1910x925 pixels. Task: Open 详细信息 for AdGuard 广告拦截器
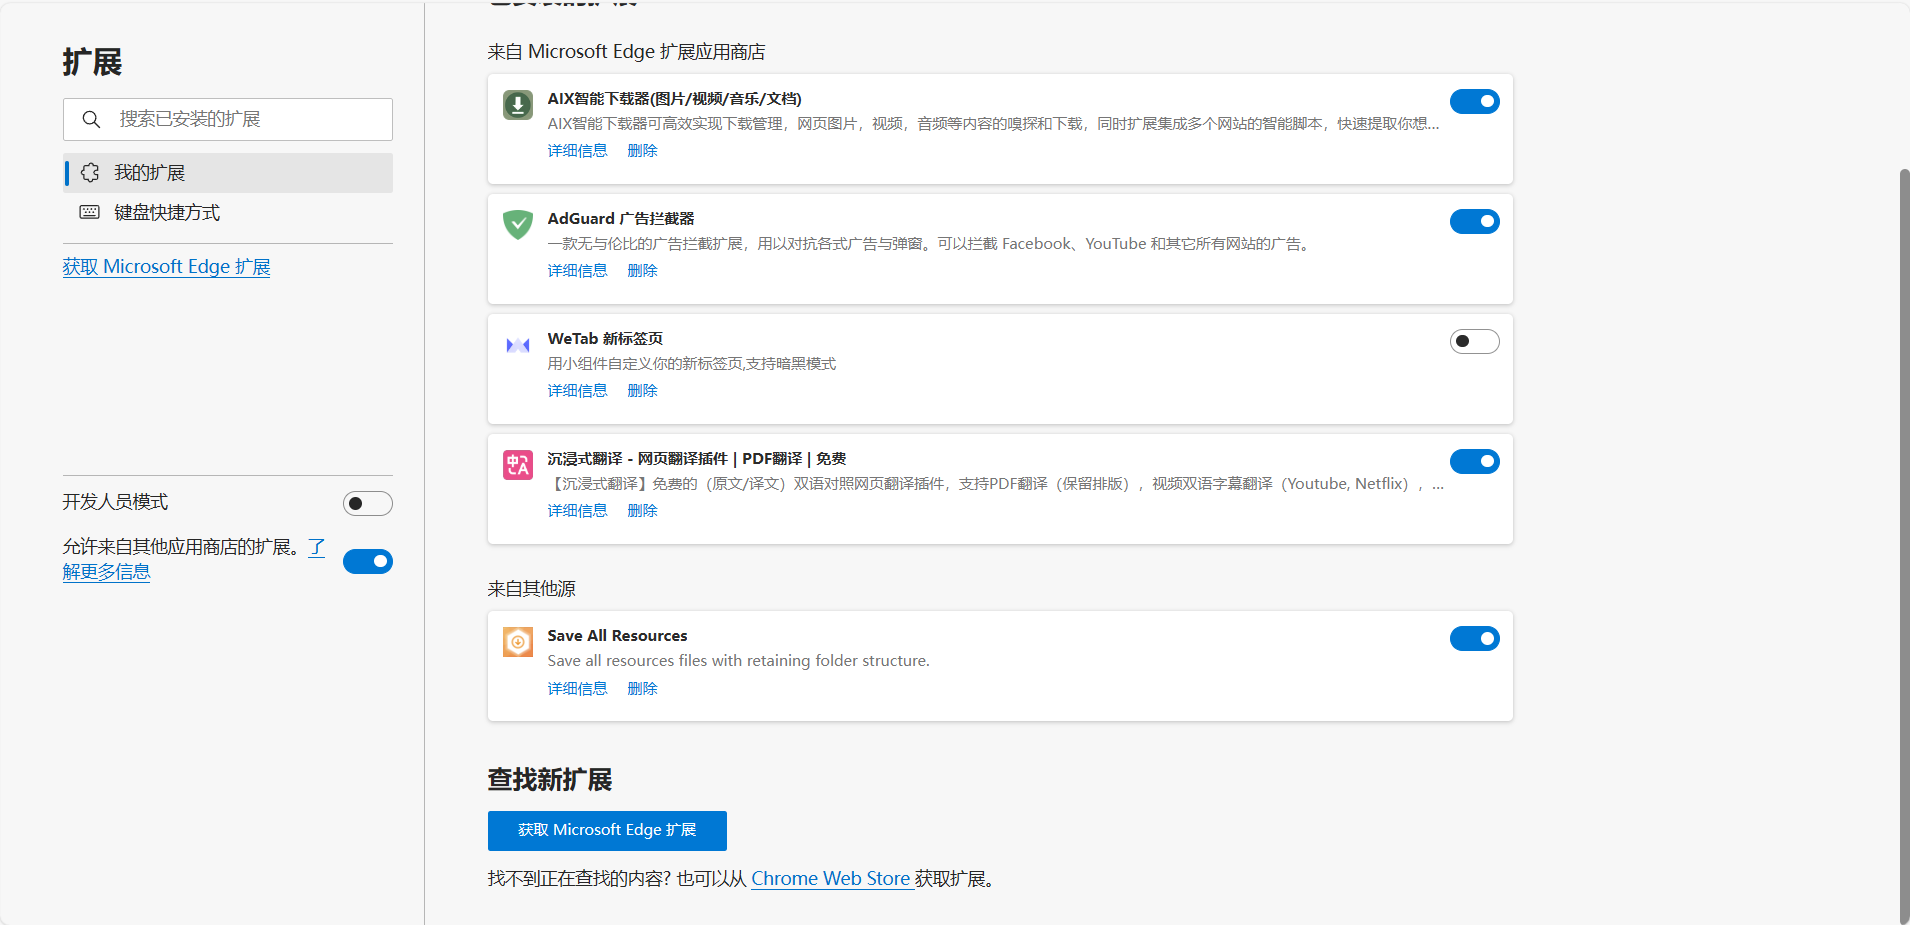576,270
